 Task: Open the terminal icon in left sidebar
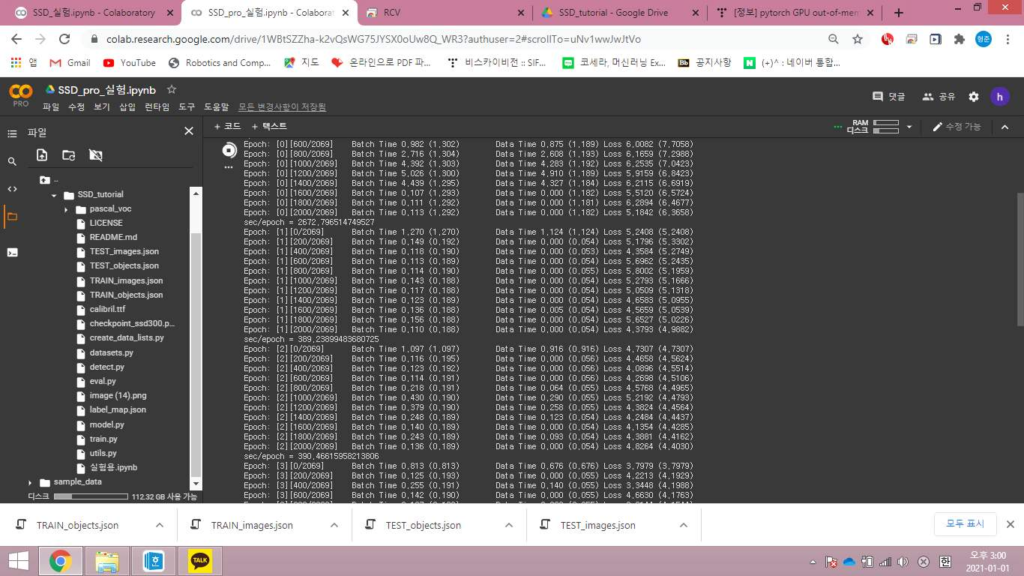12,252
